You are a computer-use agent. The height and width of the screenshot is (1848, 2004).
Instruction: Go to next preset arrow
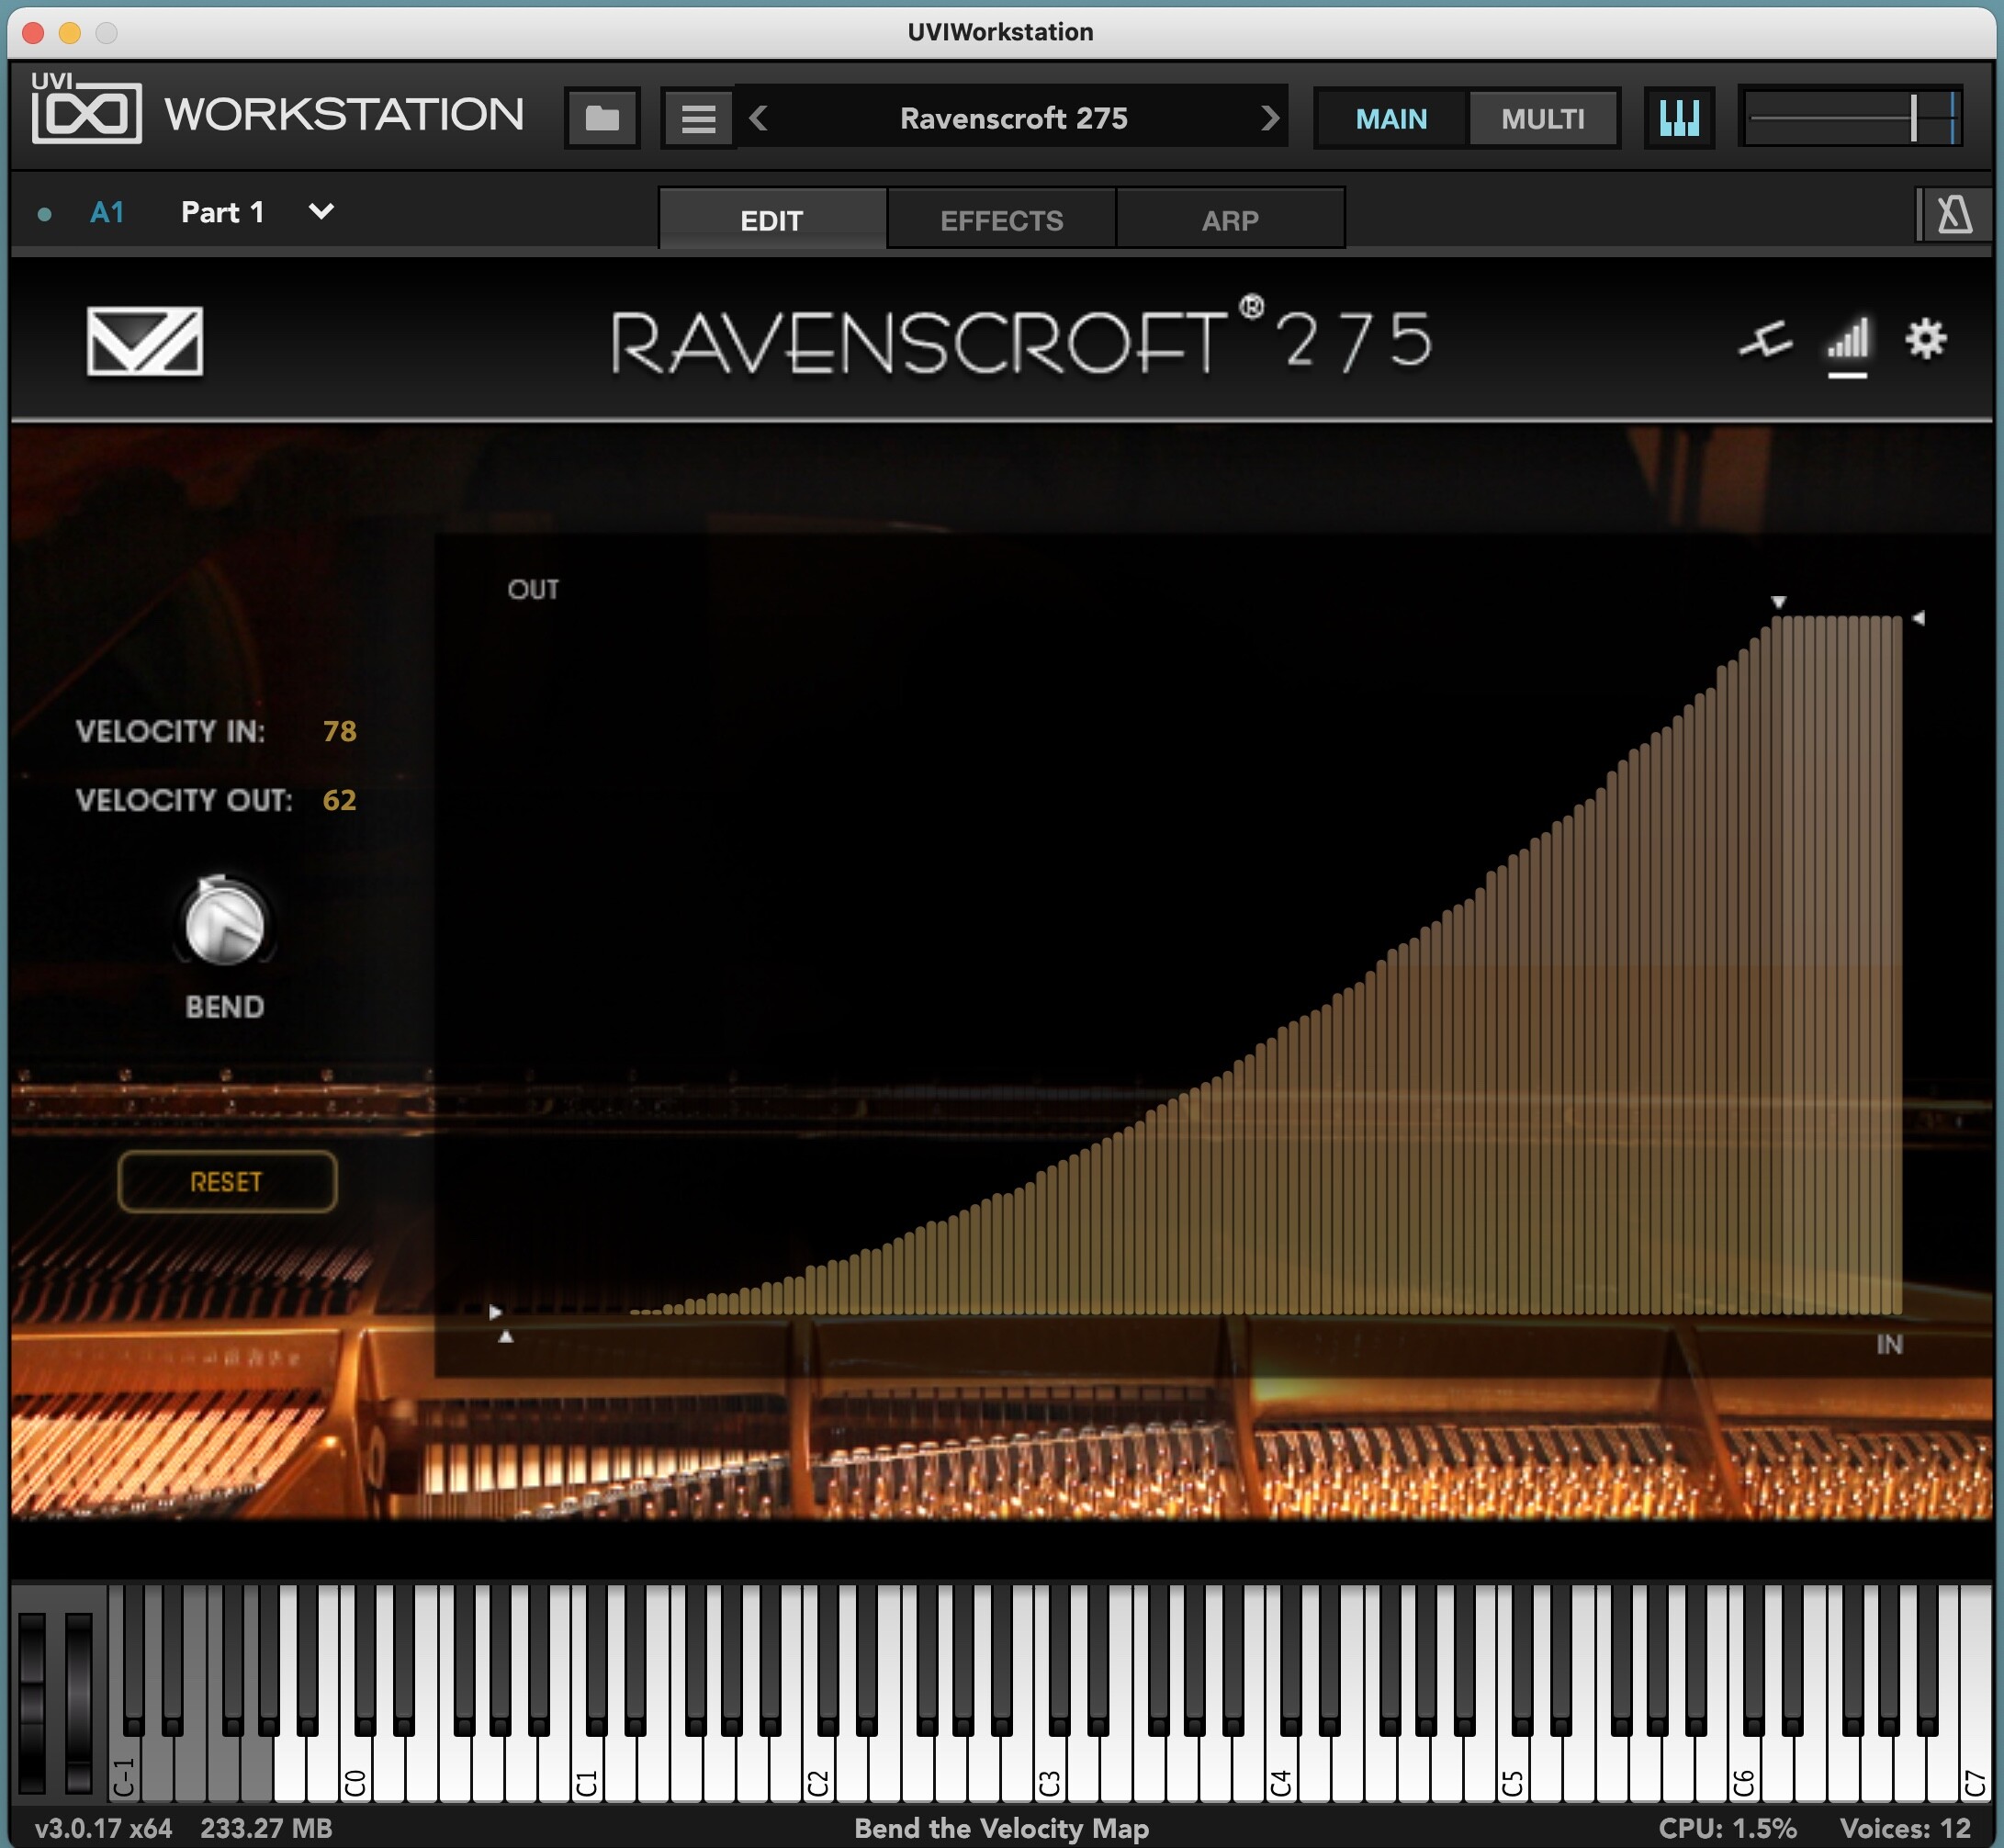(x=1269, y=119)
